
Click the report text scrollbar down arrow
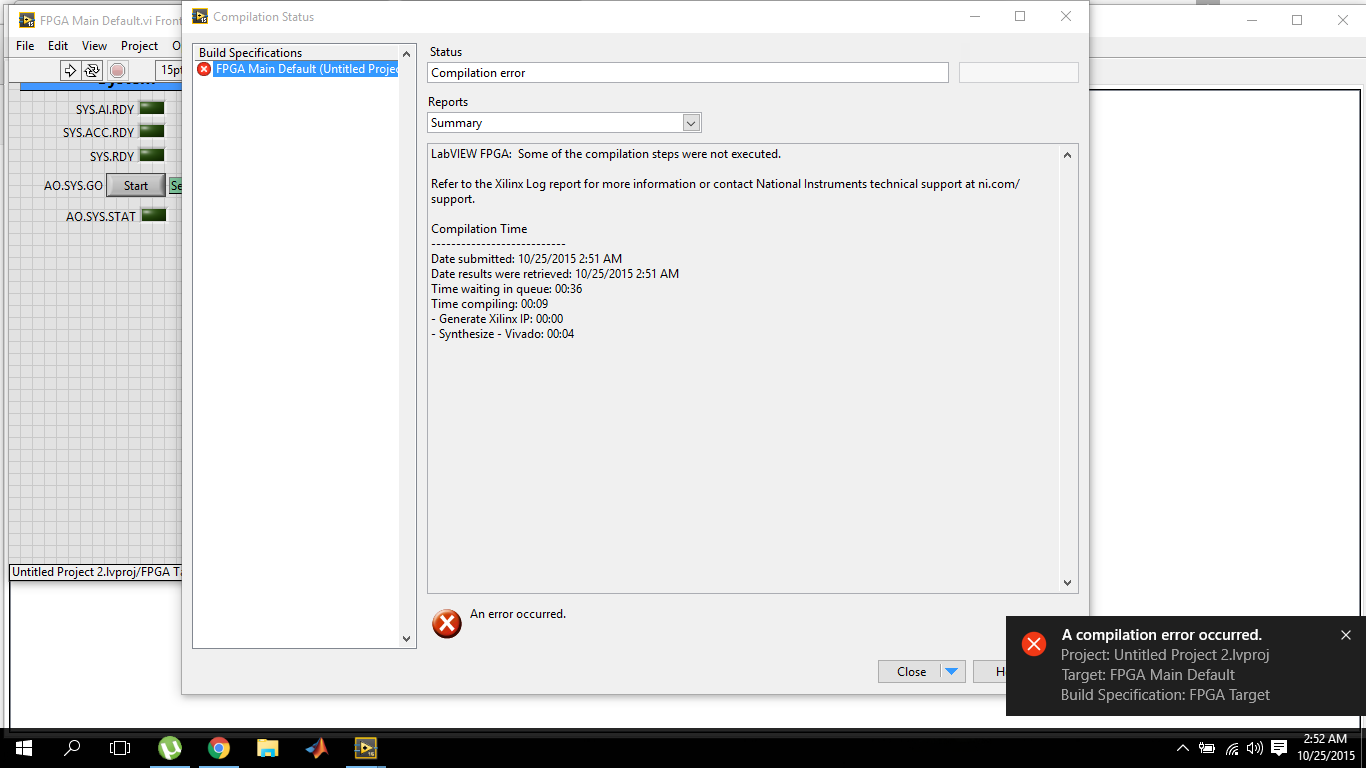pyautogui.click(x=1067, y=583)
